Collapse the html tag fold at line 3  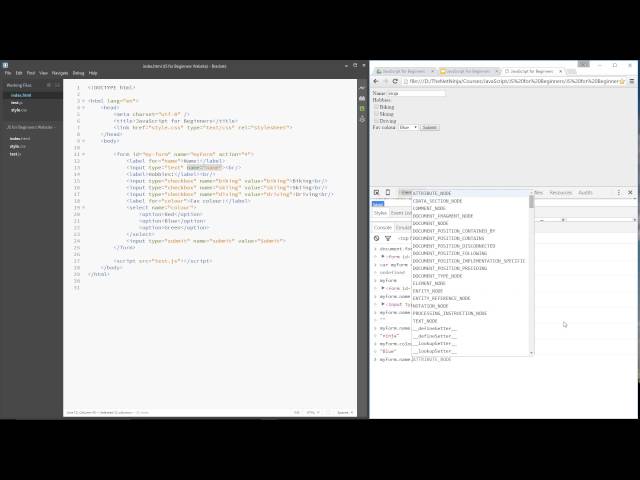click(84, 101)
